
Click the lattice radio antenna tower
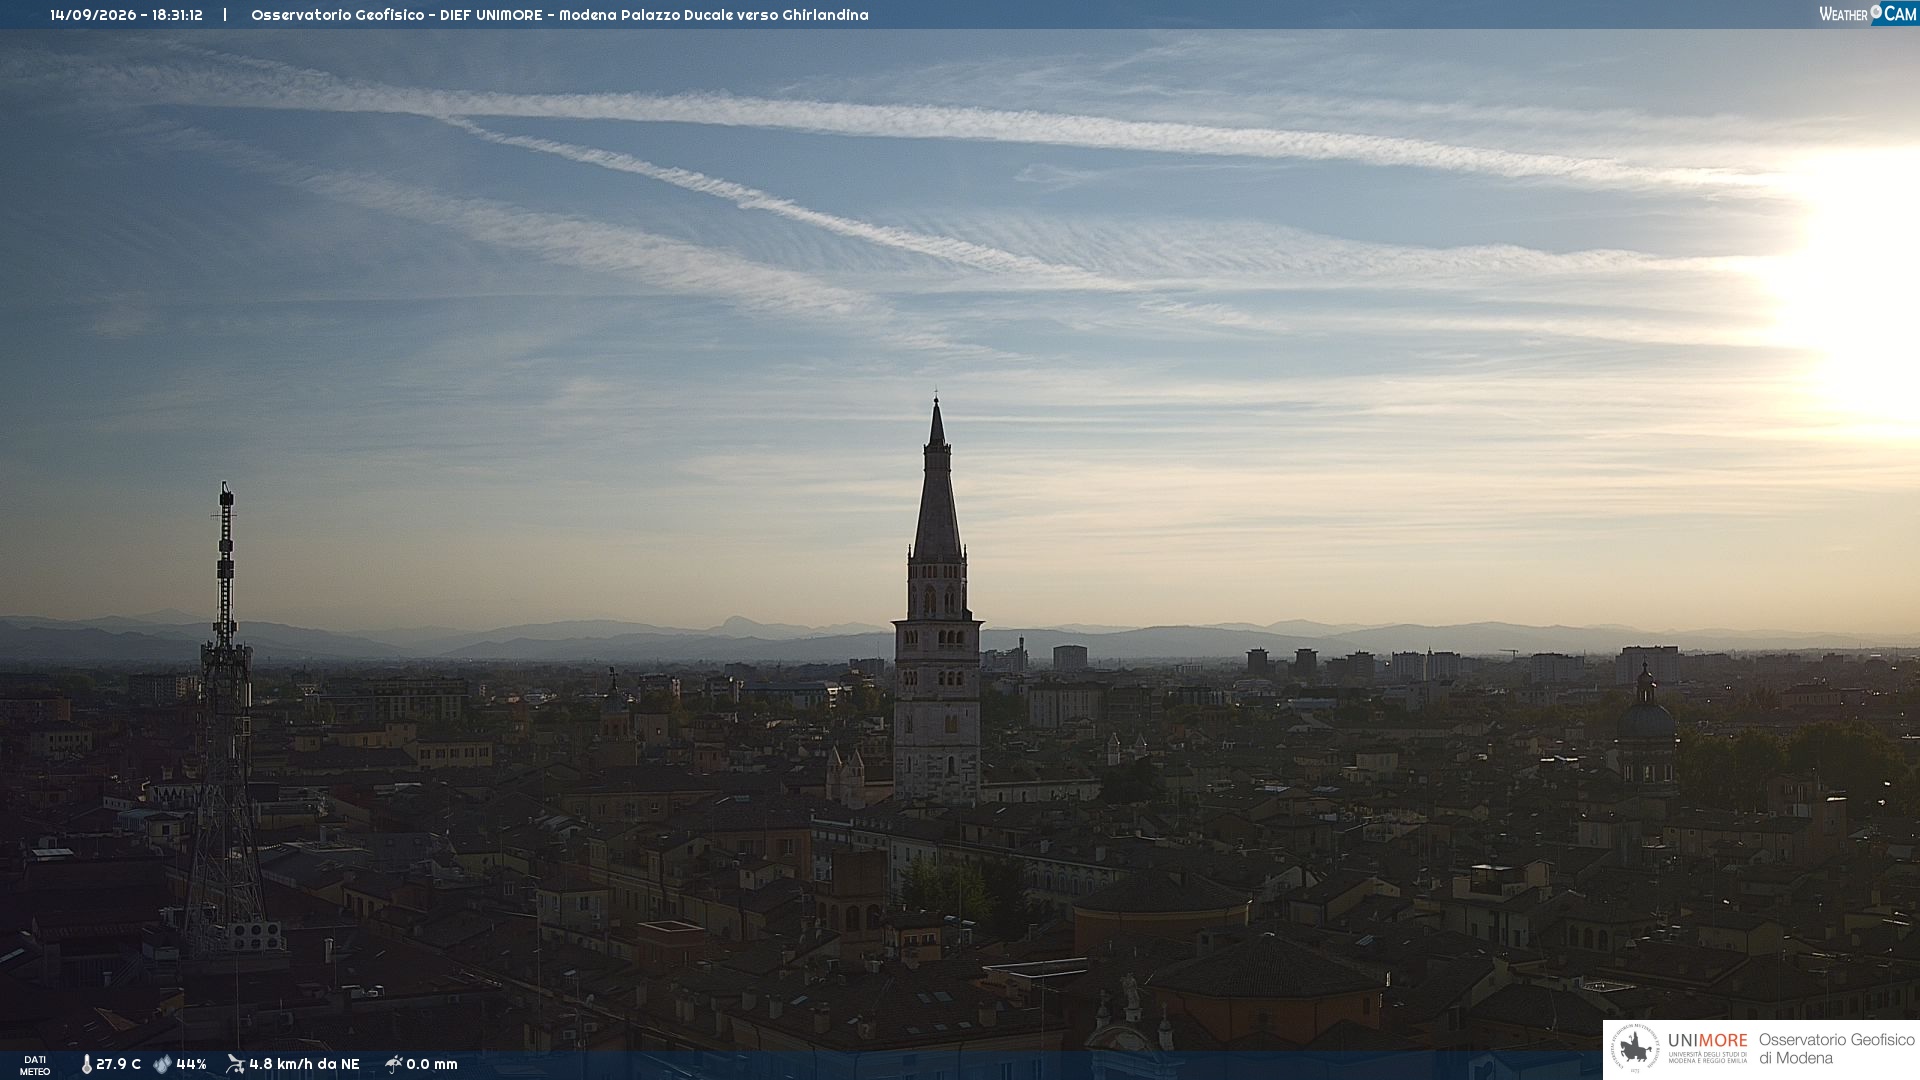pyautogui.click(x=226, y=720)
